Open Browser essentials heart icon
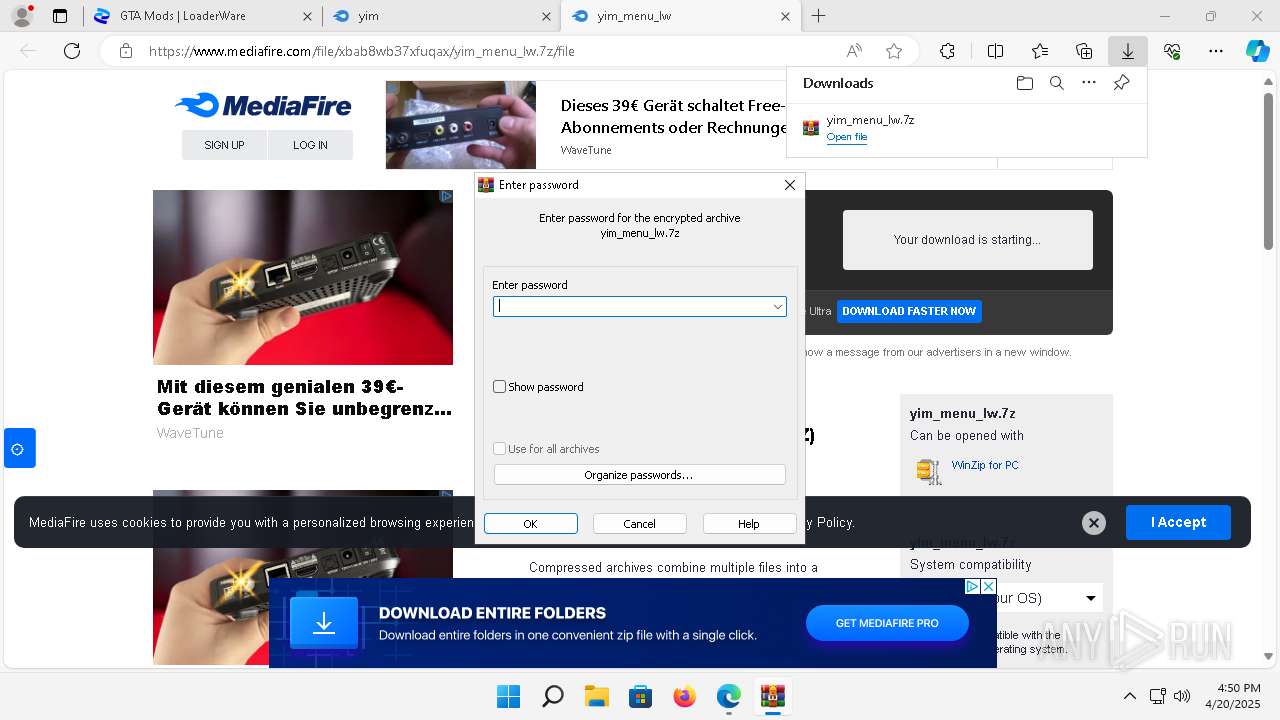Image resolution: width=1280 pixels, height=720 pixels. point(1172,51)
